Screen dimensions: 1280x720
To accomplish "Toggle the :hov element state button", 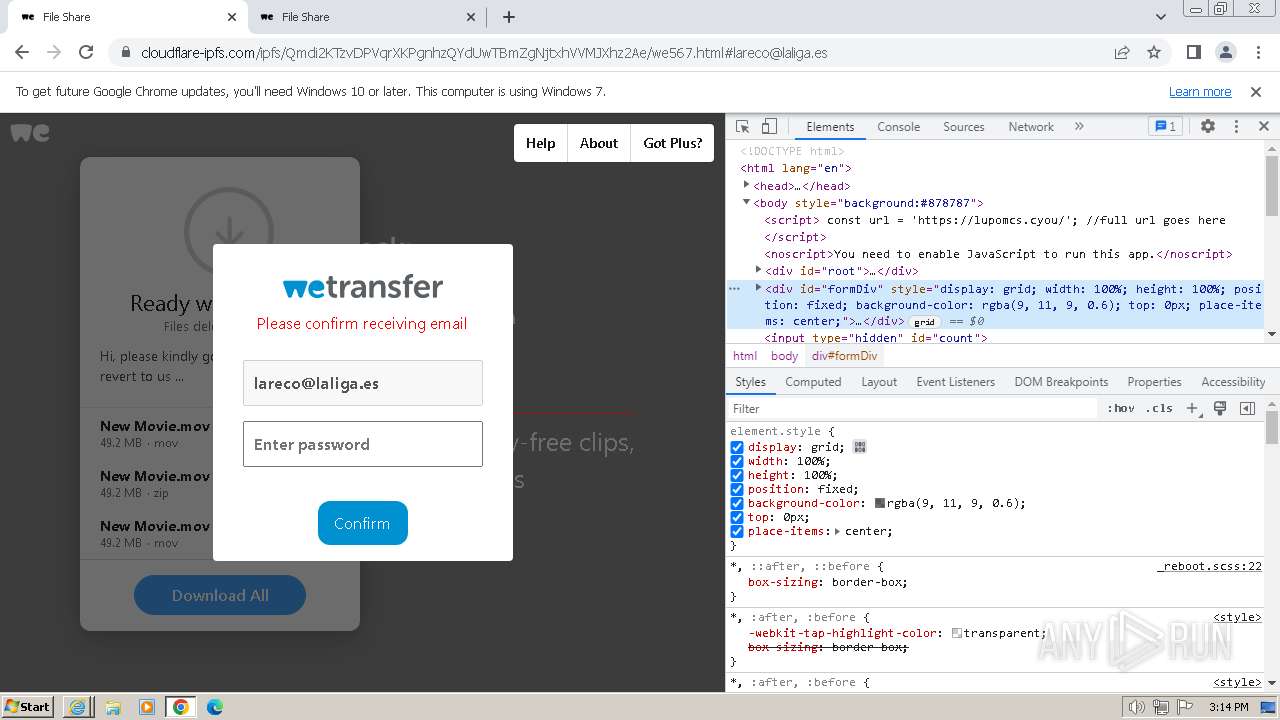I will (1121, 408).
